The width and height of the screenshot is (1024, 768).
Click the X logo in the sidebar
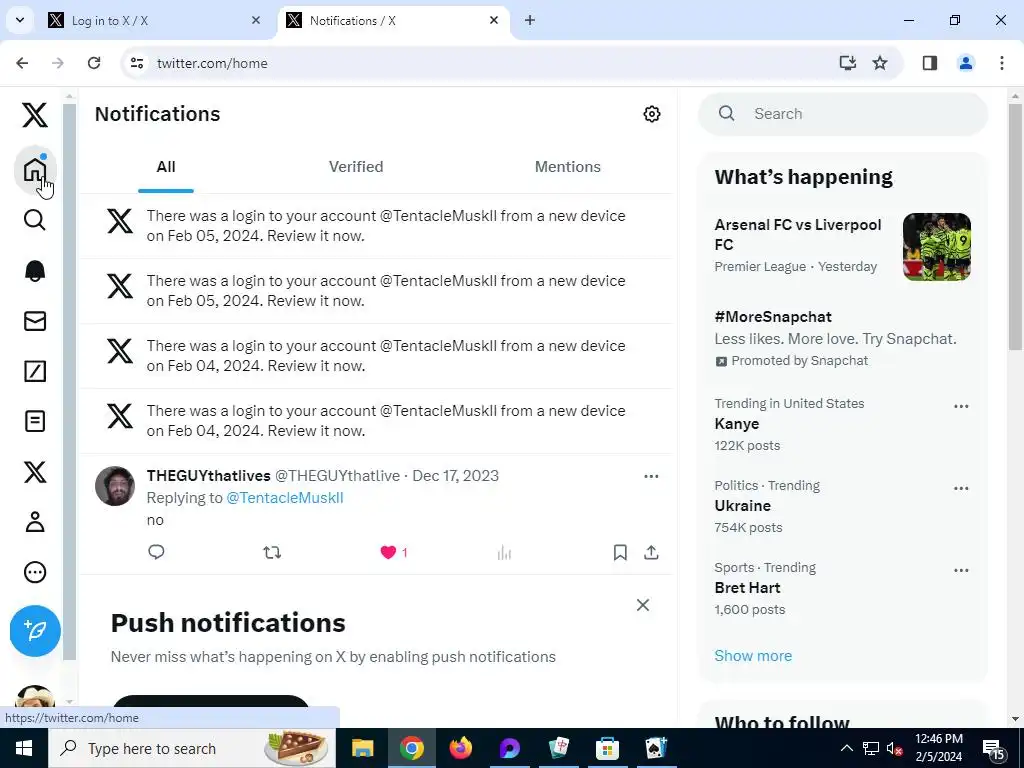(35, 114)
